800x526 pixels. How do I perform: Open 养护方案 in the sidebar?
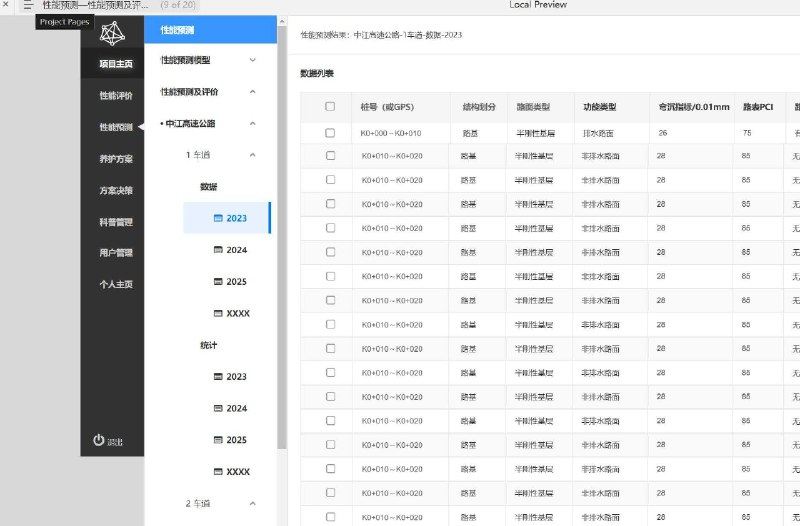(116, 159)
